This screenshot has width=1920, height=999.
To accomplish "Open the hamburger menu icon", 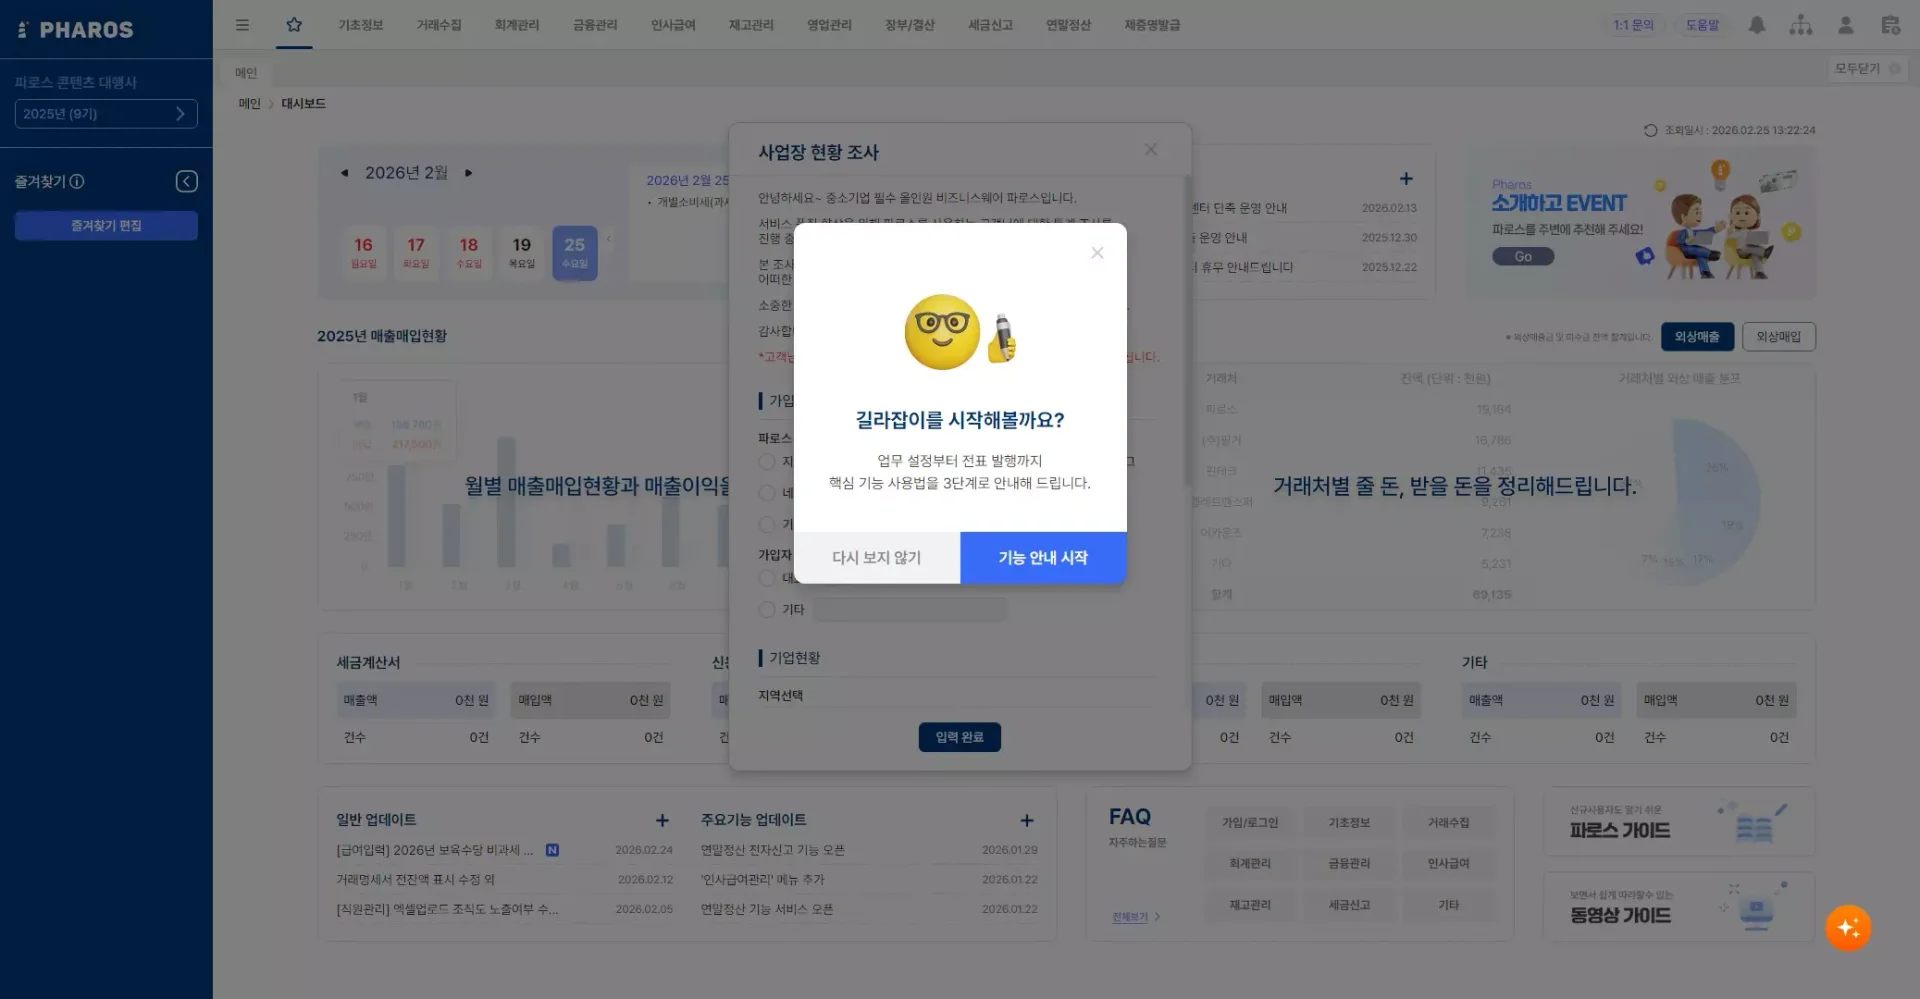I will (242, 25).
